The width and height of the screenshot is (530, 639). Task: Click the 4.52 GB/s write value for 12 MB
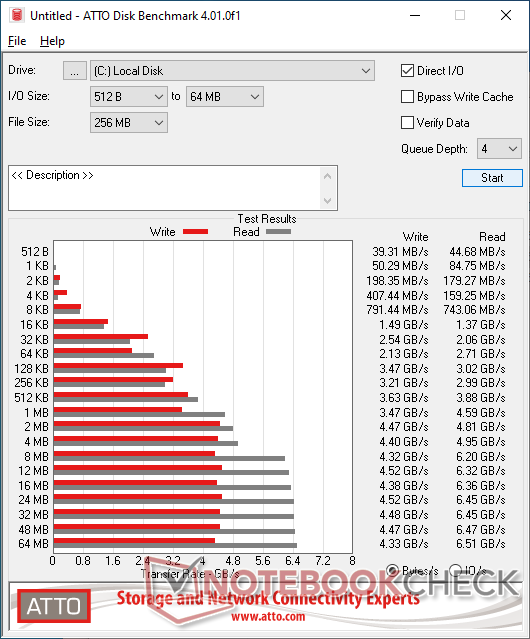[x=404, y=471]
